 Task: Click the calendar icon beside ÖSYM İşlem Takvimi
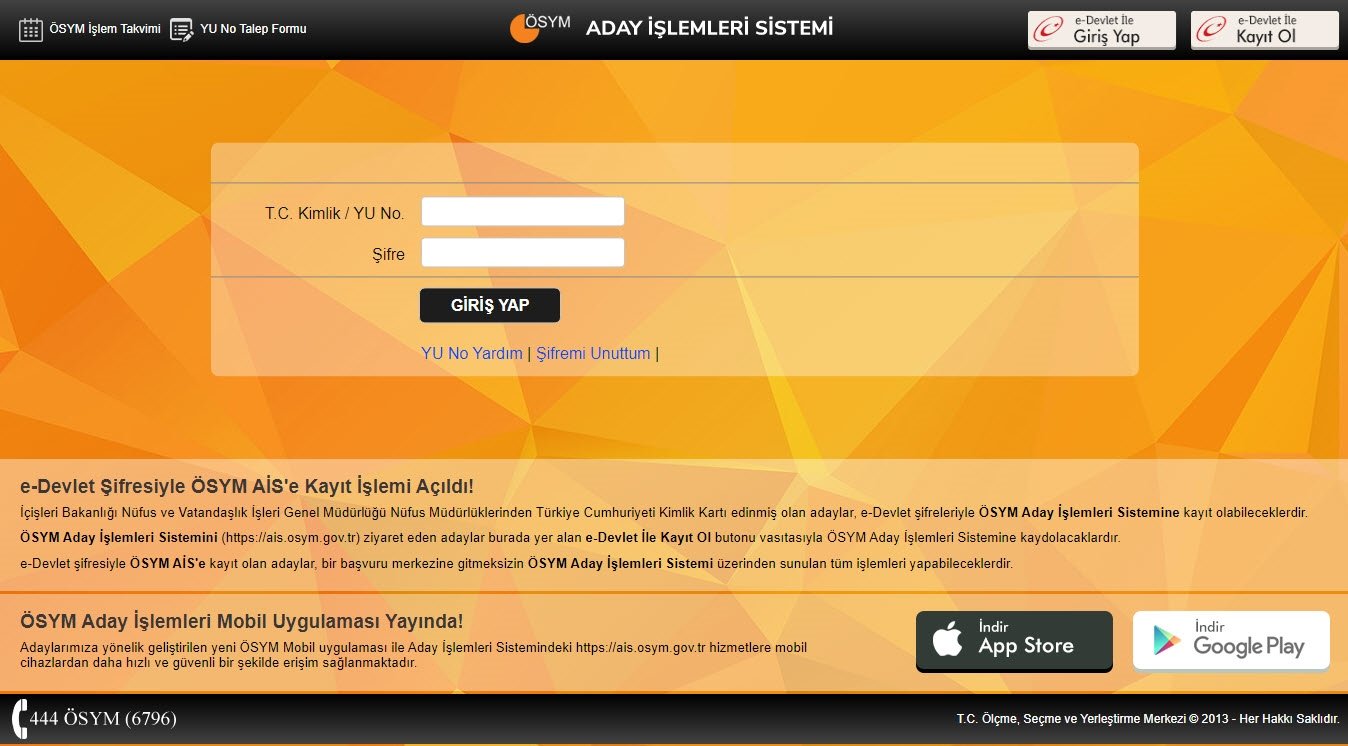(x=31, y=30)
